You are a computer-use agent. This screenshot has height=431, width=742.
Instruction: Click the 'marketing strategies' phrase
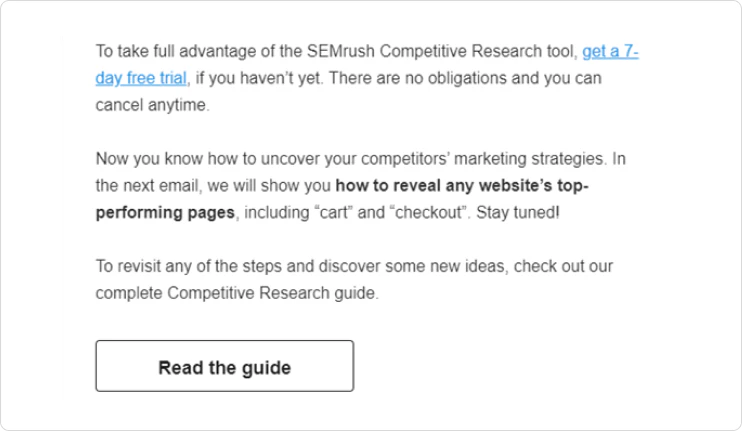(529, 158)
